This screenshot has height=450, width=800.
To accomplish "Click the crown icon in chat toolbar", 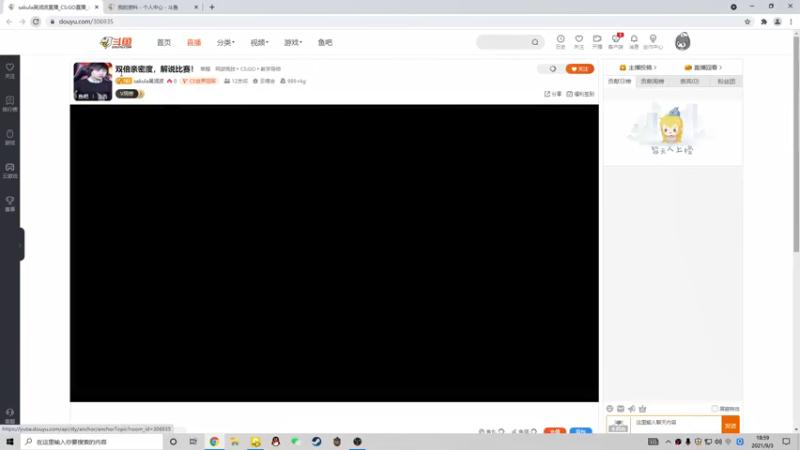I will tap(642, 409).
